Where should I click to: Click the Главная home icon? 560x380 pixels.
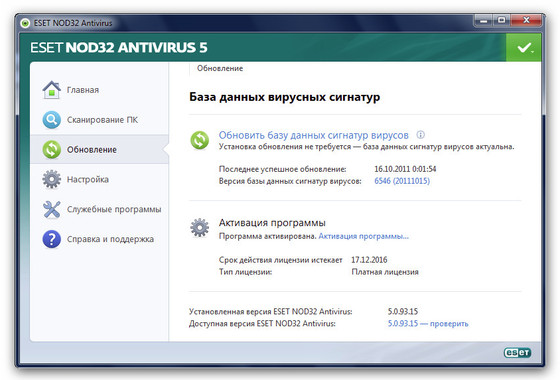[52, 90]
